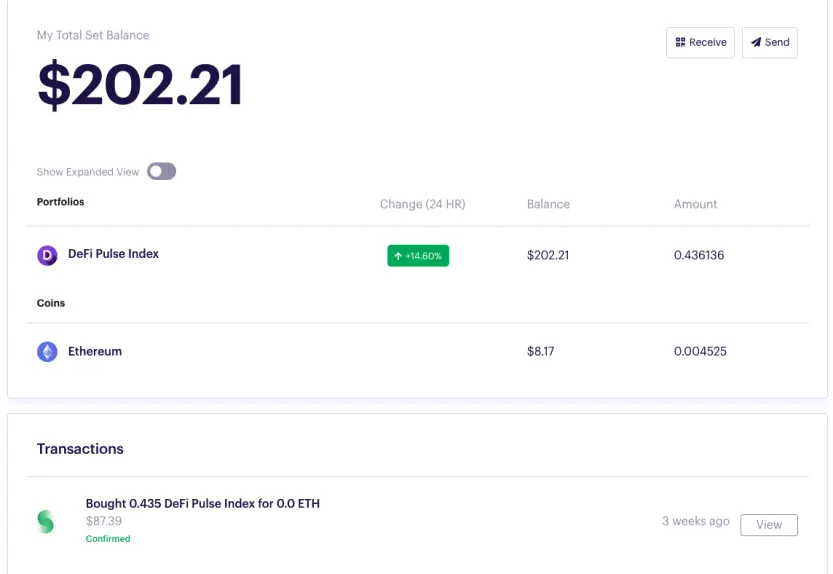The width and height of the screenshot is (833, 574).
Task: Click the DeFi Pulse Index purple logo icon
Action: [47, 256]
